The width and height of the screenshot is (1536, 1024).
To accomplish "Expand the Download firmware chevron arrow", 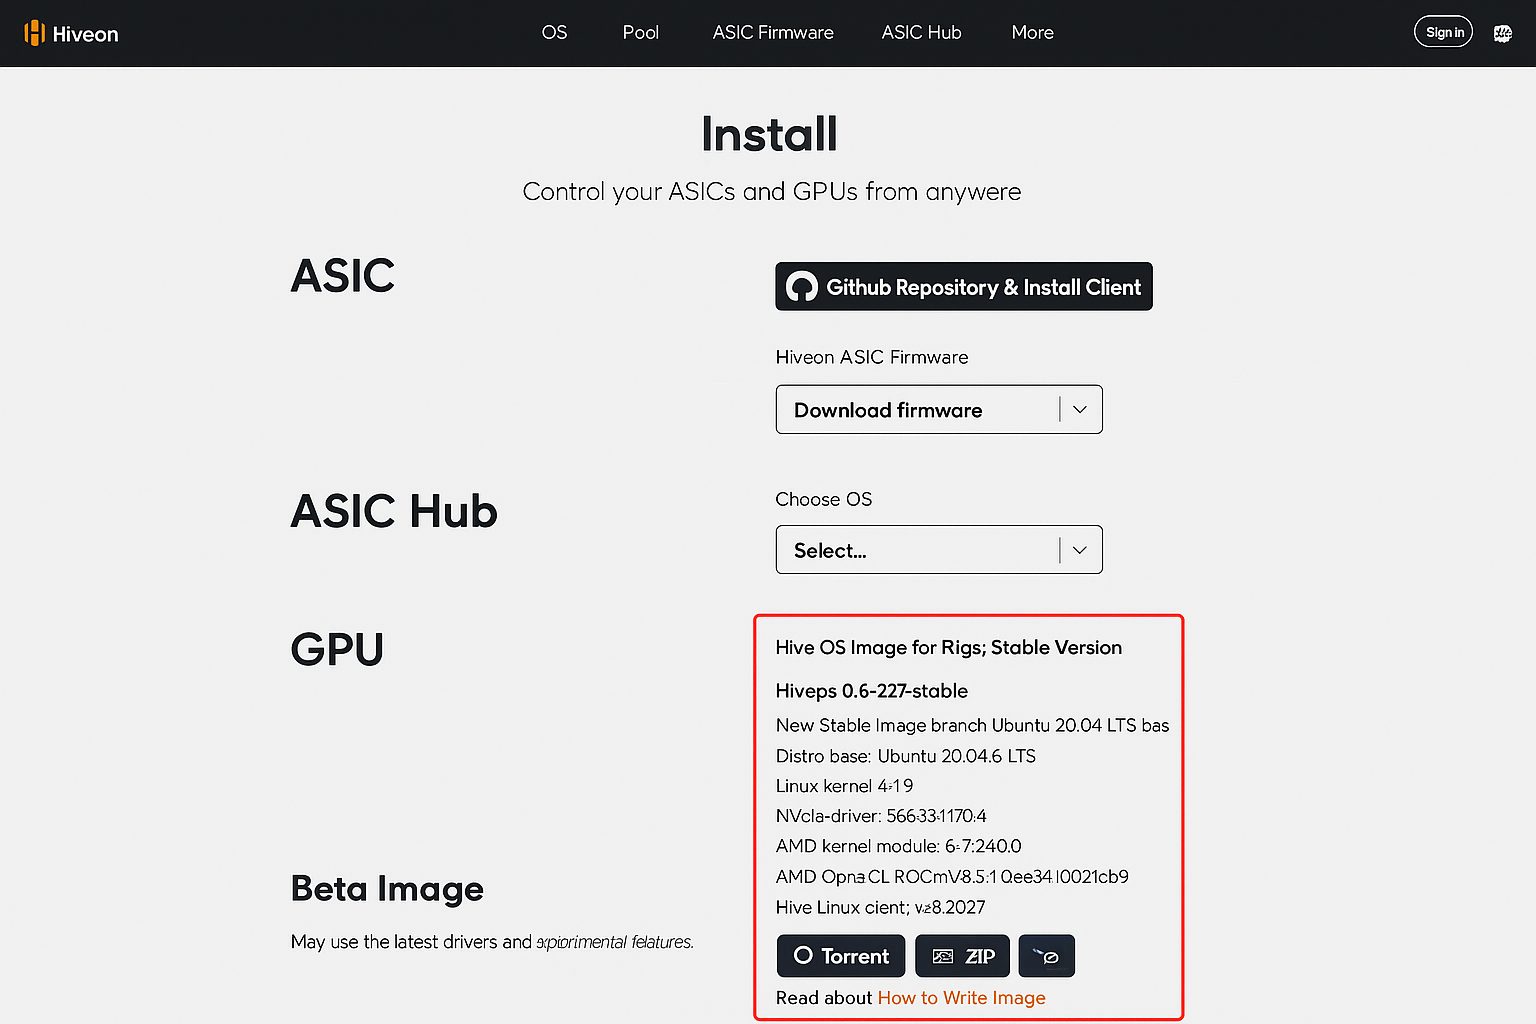I will tap(1080, 409).
